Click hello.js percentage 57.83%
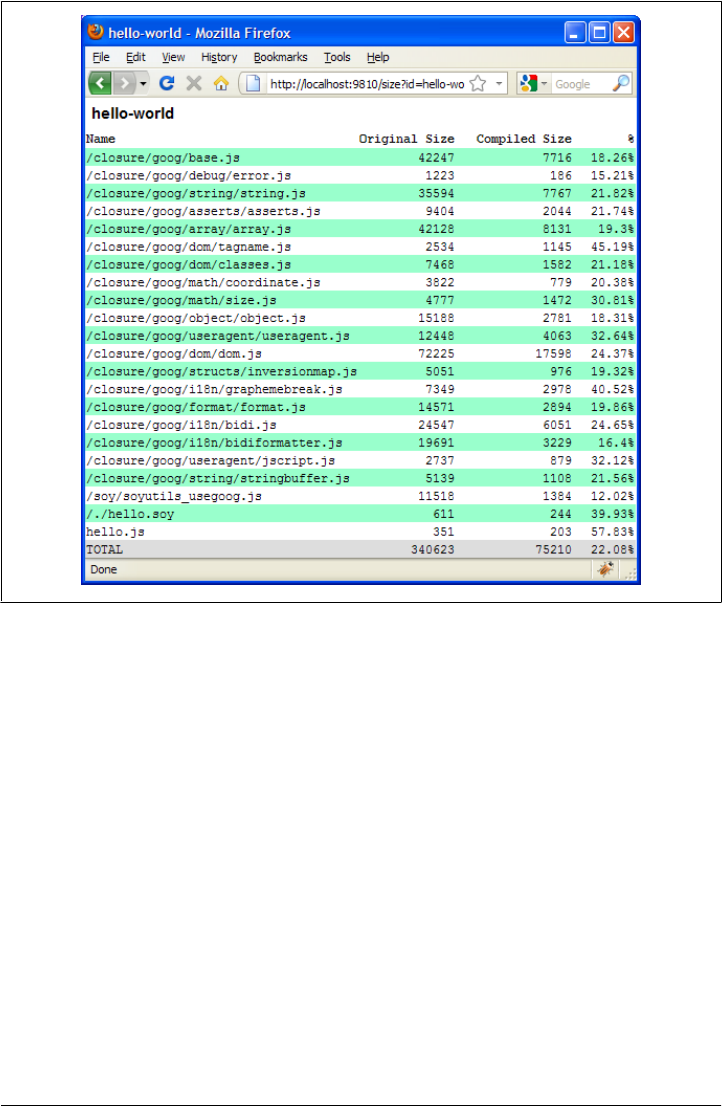The height and width of the screenshot is (1106, 722). (x=612, y=532)
